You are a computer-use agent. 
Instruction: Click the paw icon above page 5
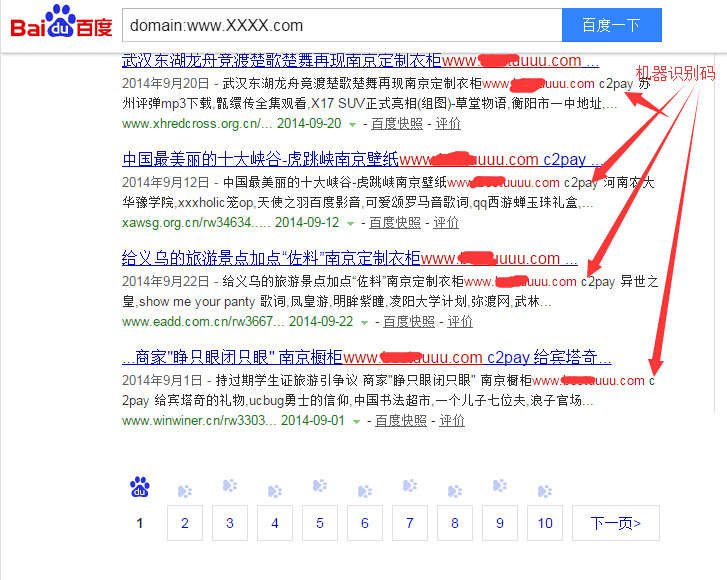319,487
